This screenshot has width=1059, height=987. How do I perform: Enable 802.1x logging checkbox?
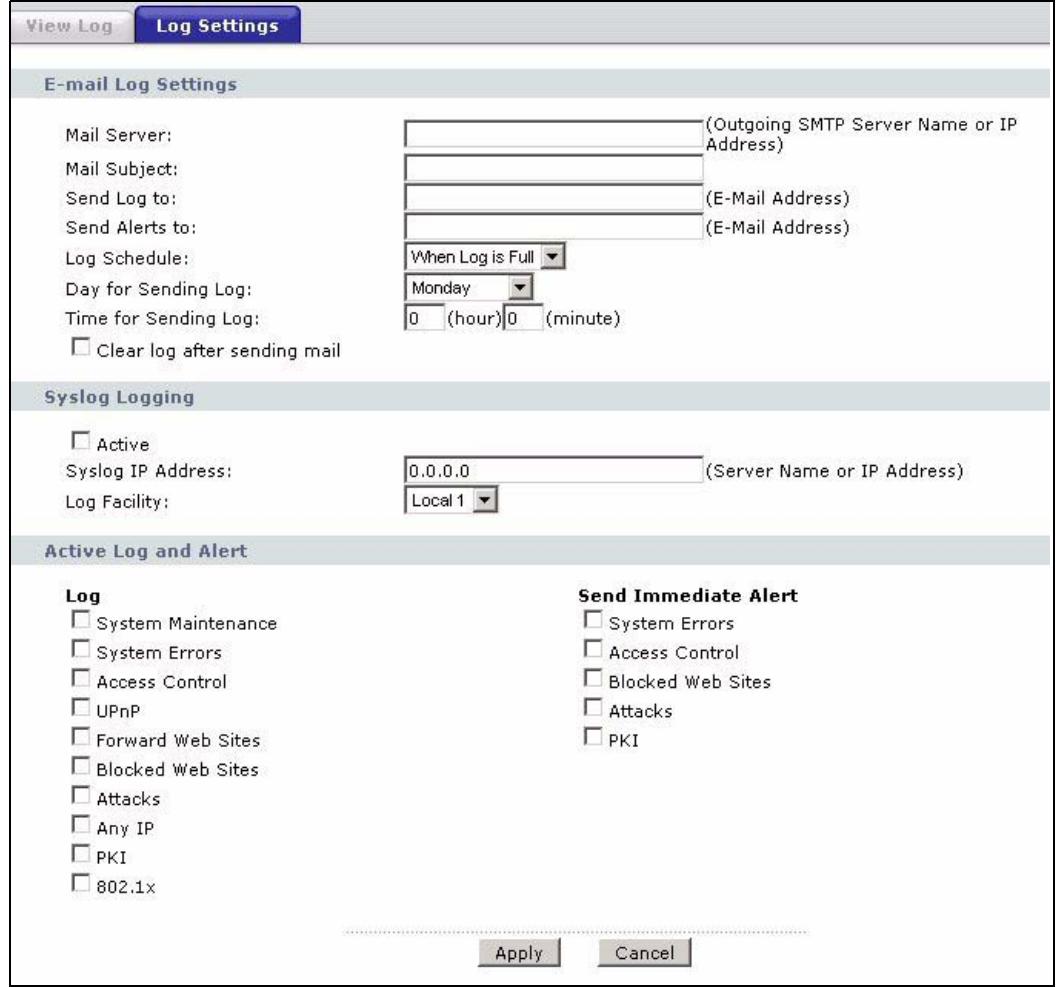pos(80,883)
